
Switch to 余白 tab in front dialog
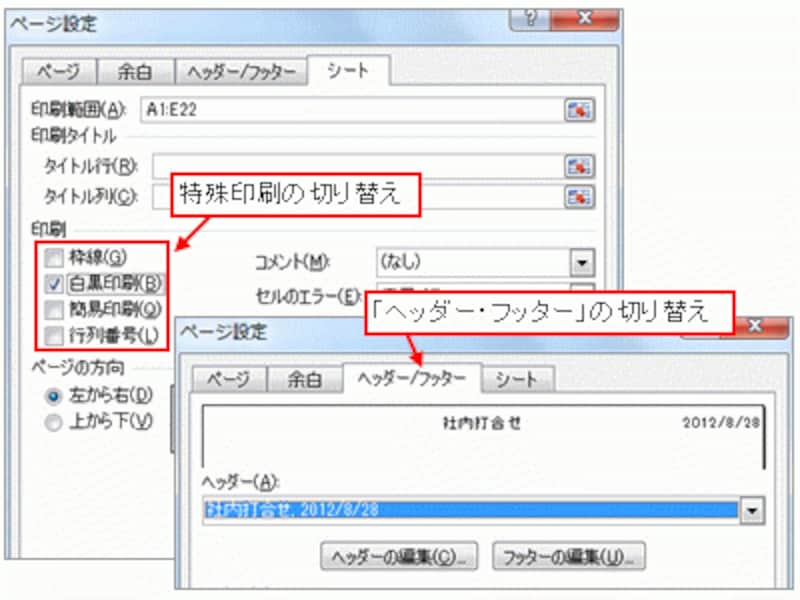tap(305, 379)
